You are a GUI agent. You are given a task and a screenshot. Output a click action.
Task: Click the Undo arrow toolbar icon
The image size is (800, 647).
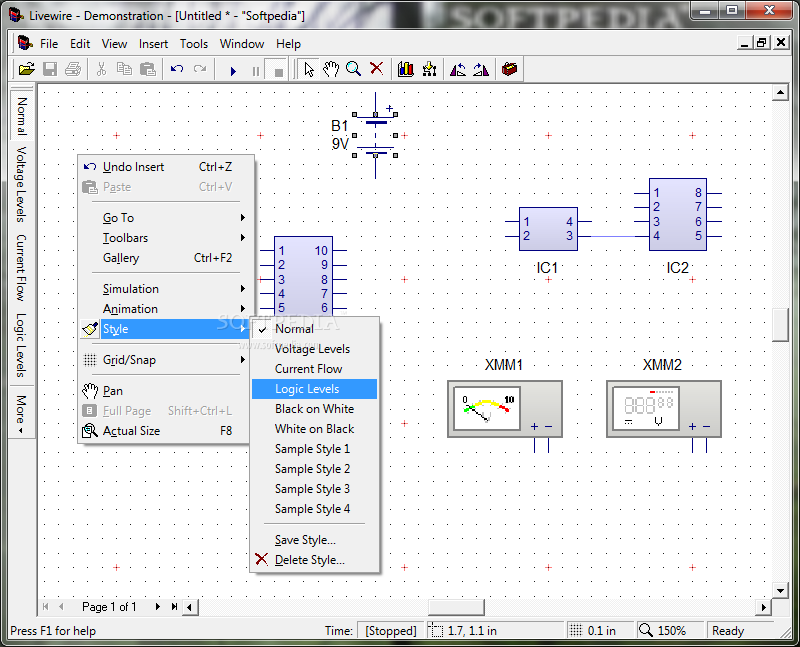pos(177,69)
